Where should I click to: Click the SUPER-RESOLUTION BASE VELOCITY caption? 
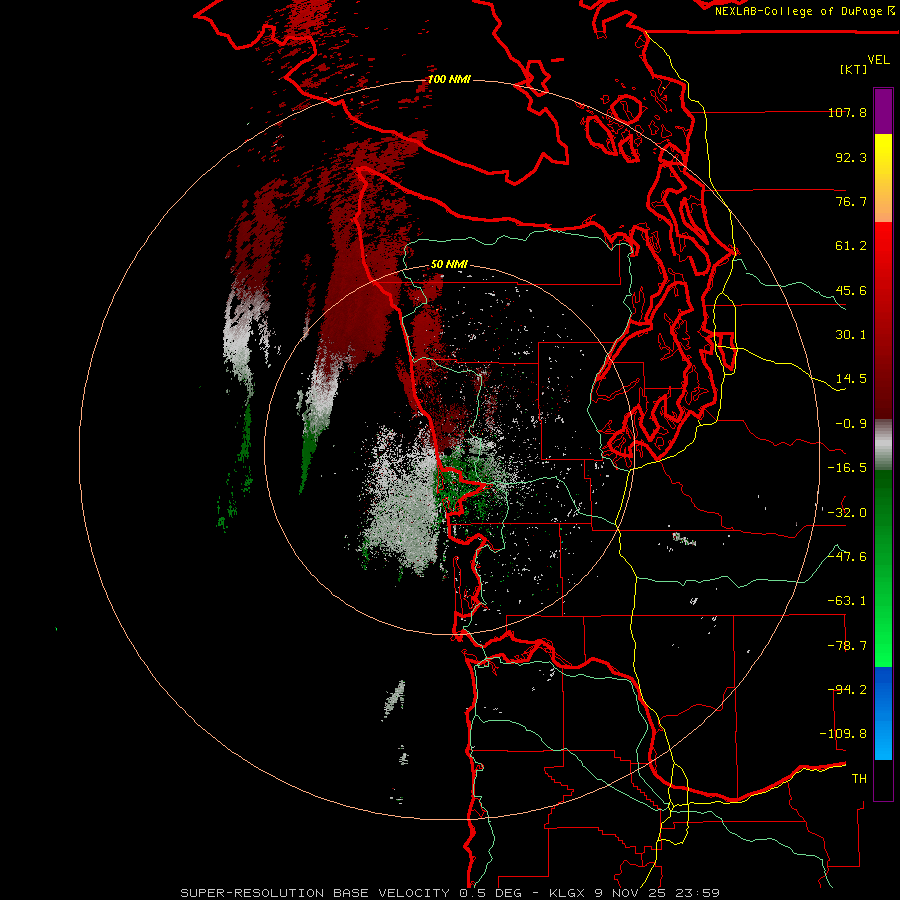(450, 893)
